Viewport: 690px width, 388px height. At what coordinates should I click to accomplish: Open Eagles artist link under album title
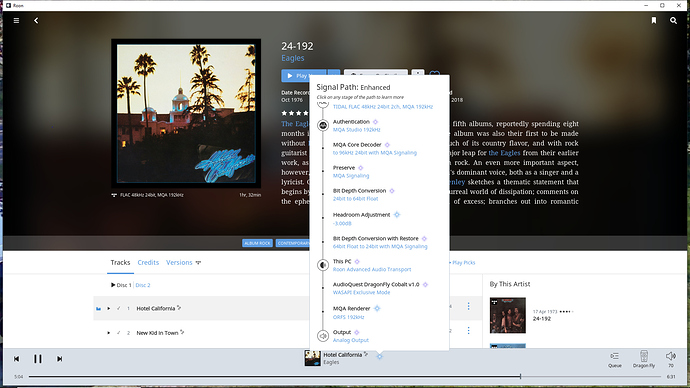point(293,58)
